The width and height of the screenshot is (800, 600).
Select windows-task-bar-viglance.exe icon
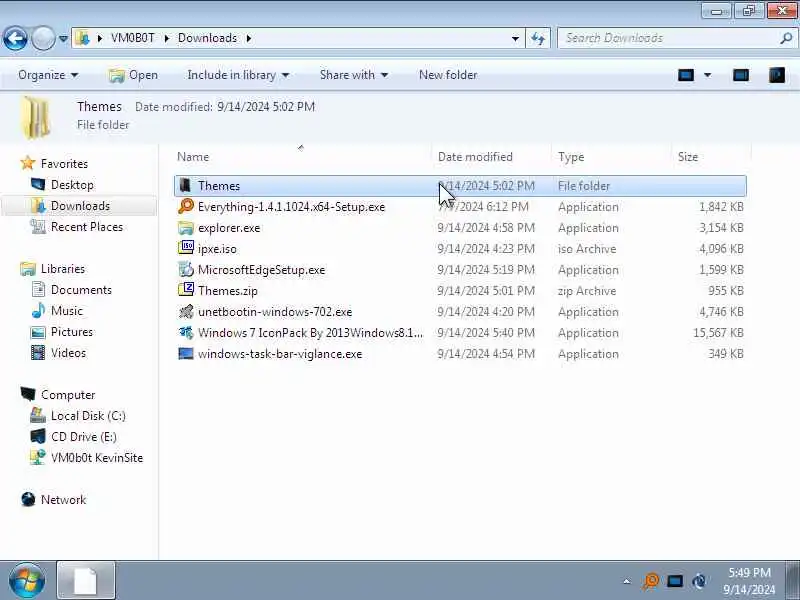point(186,354)
